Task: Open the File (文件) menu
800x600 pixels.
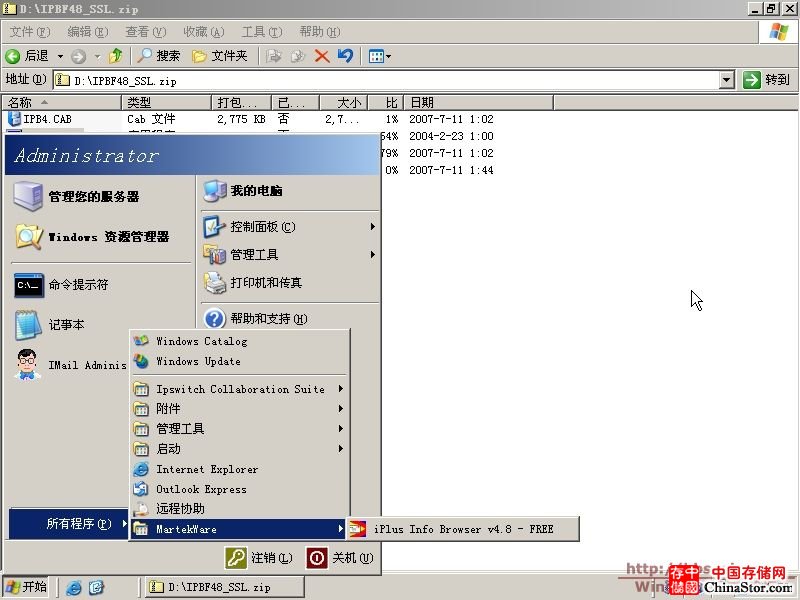Action: pyautogui.click(x=30, y=32)
